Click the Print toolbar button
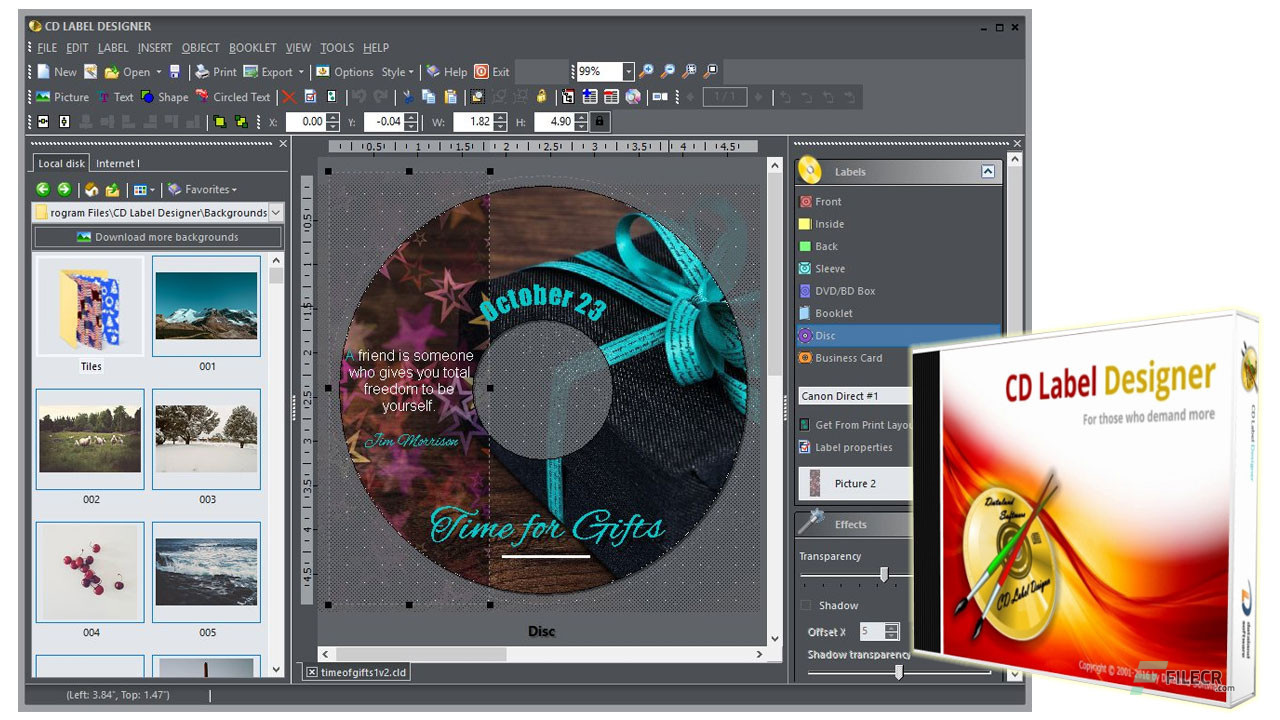 coord(216,72)
